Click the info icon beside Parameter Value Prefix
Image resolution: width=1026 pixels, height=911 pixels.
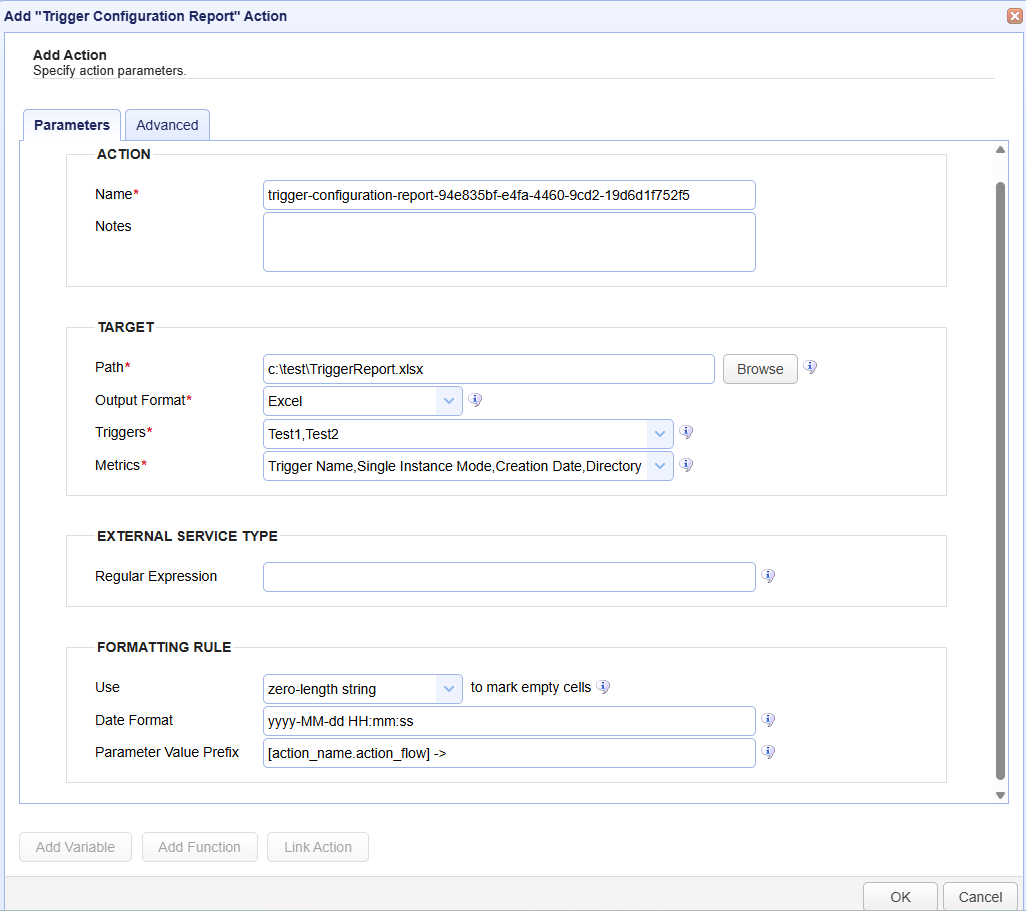[768, 752]
